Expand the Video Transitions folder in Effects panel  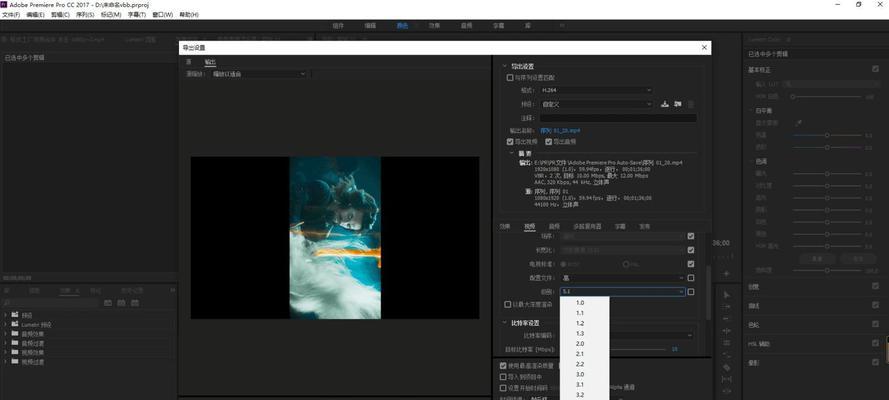pos(6,361)
